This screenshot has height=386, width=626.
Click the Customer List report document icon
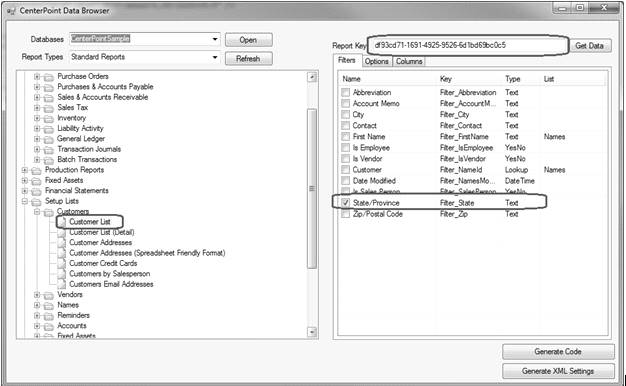pyautogui.click(x=62, y=222)
